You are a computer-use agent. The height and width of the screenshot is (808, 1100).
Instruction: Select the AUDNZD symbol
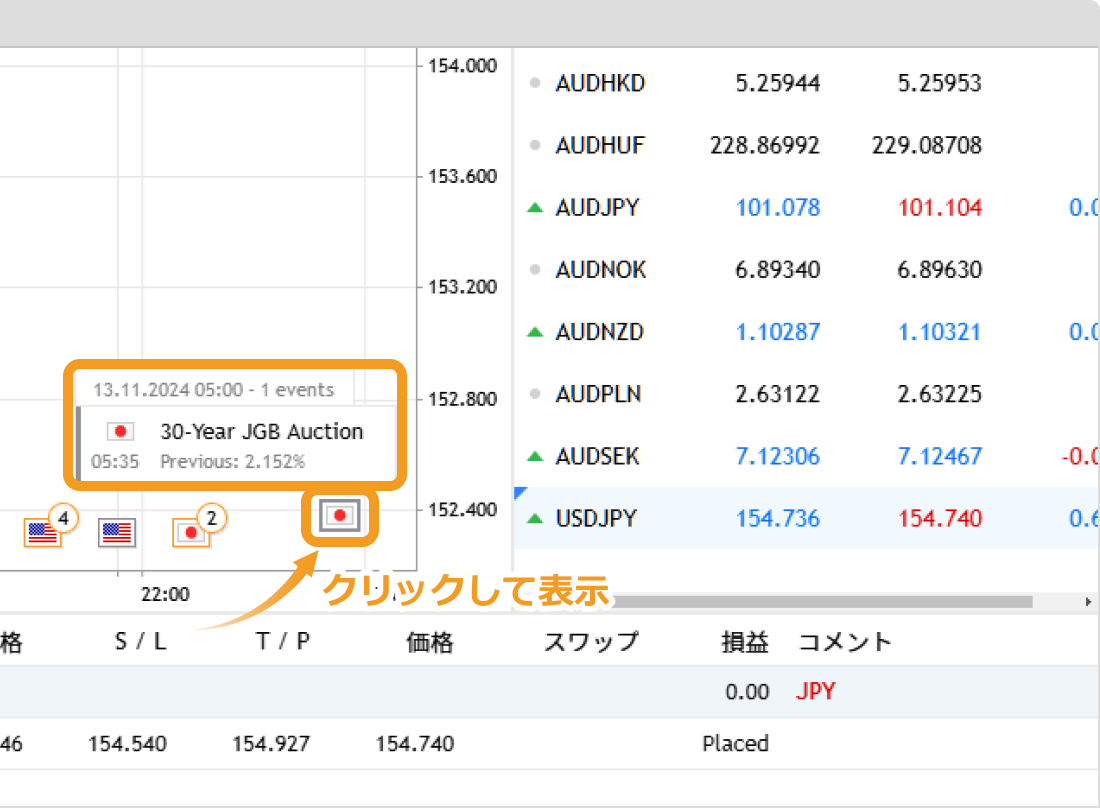[599, 332]
